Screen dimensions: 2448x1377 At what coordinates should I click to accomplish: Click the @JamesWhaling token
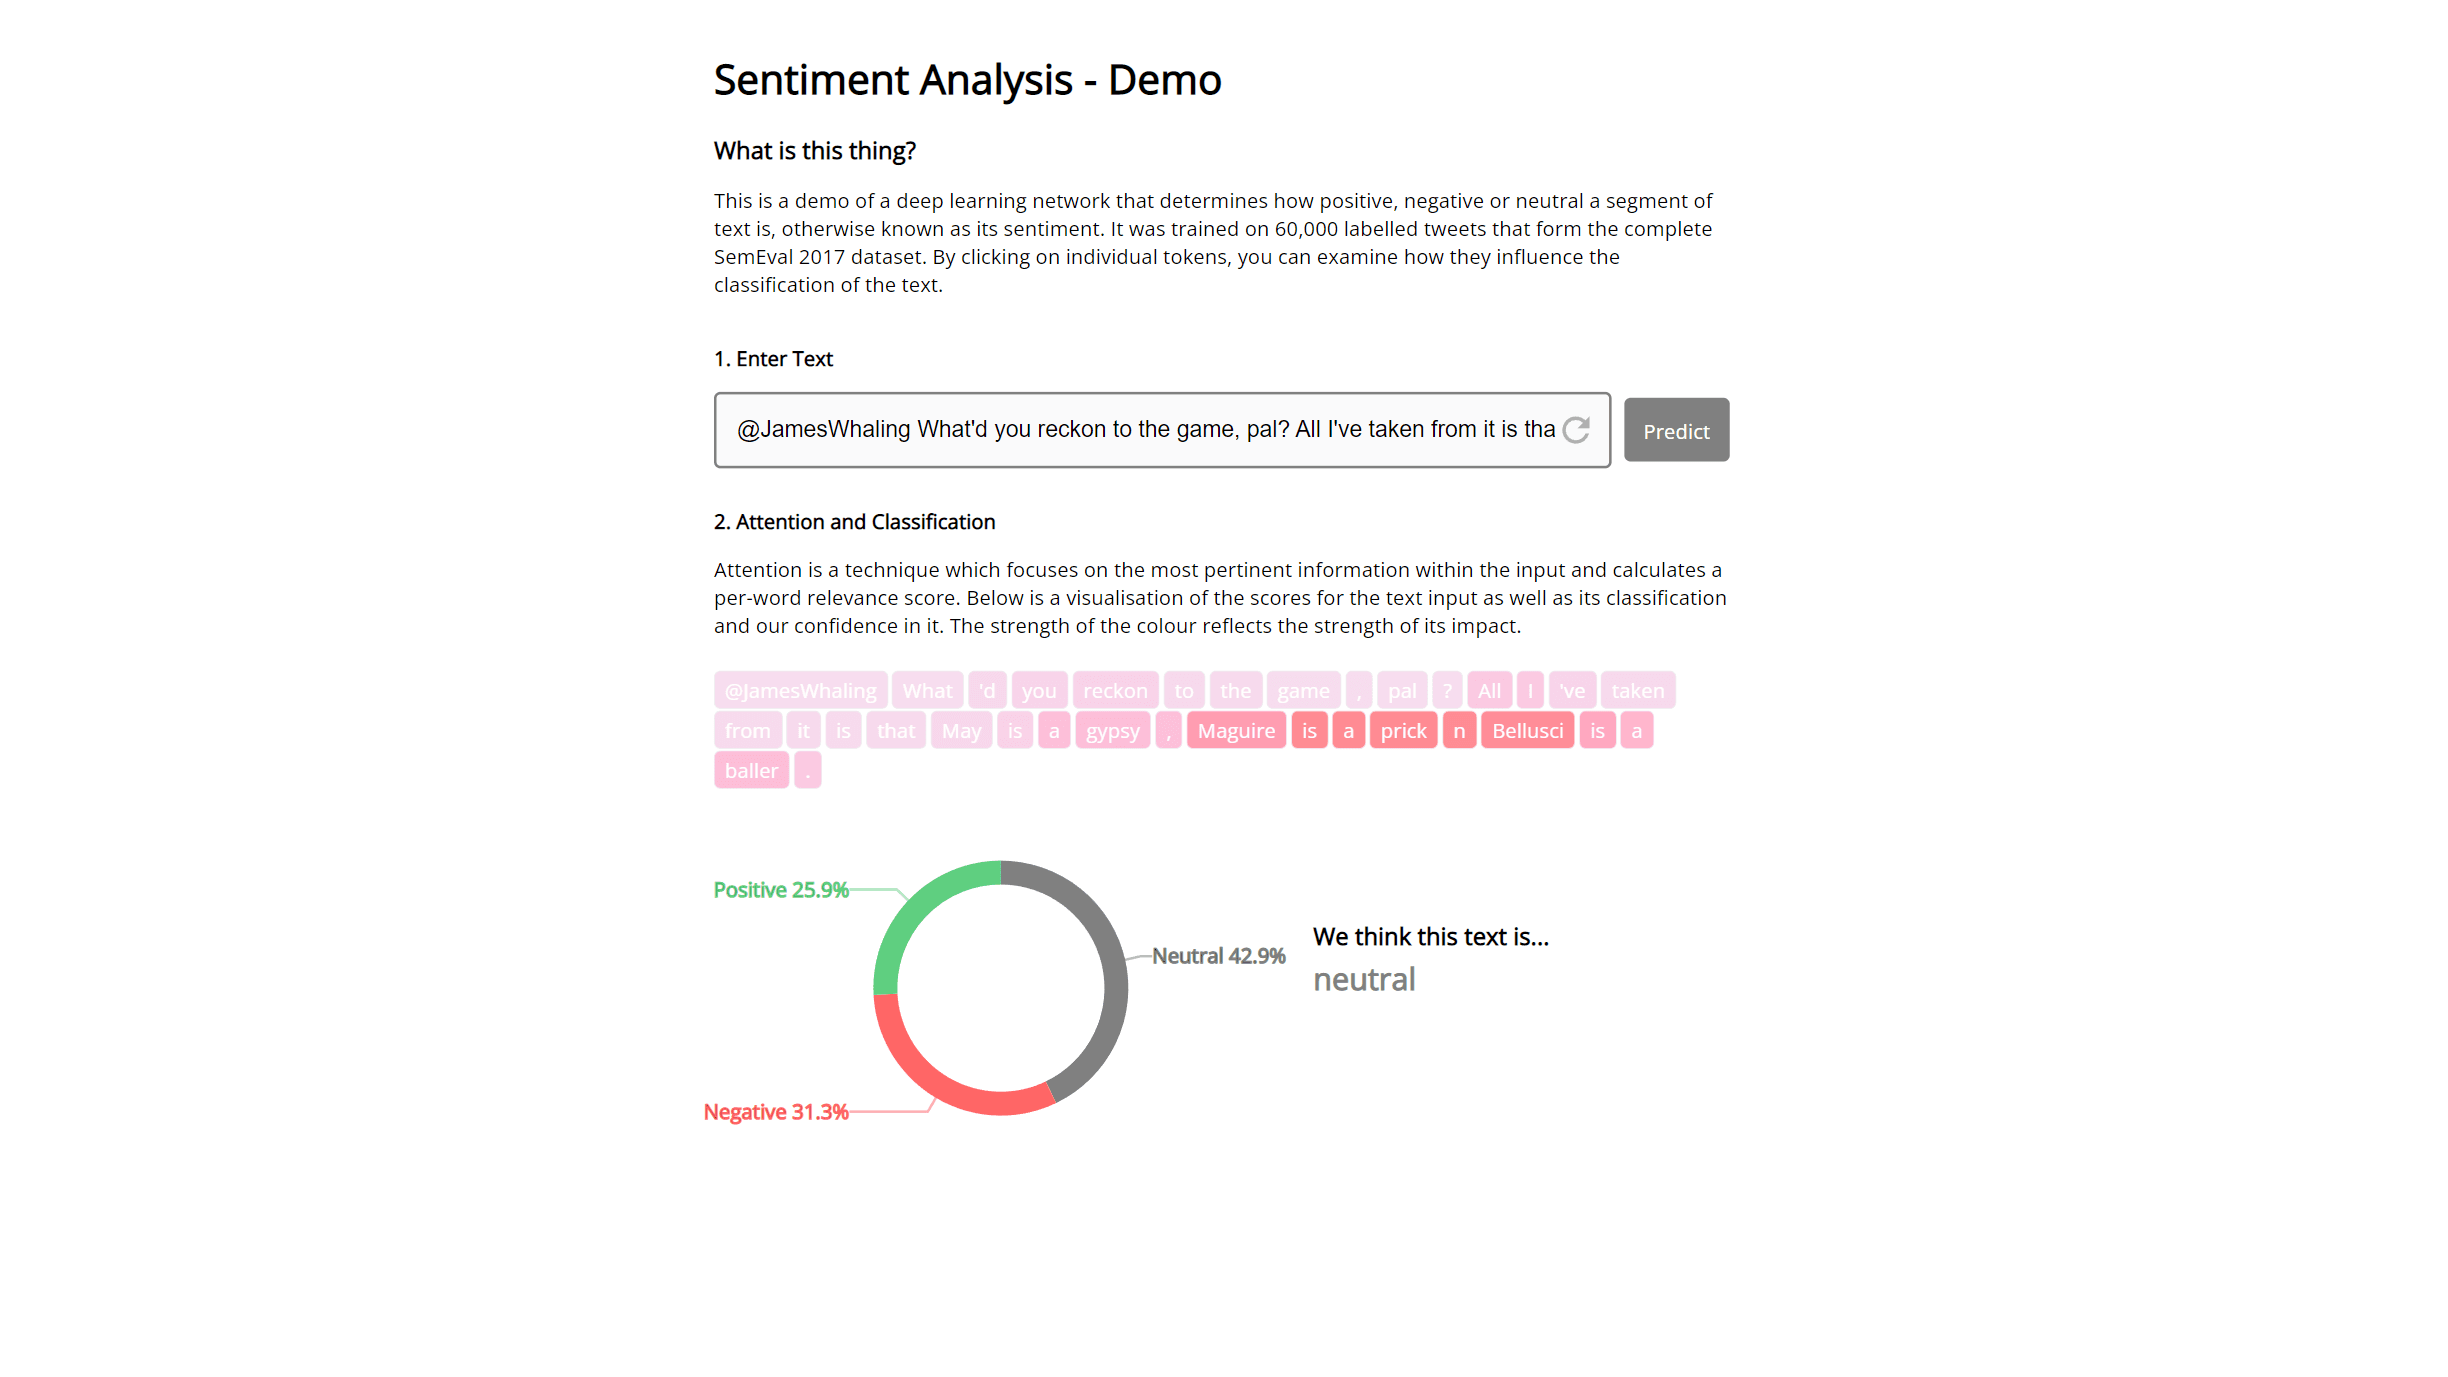[800, 691]
